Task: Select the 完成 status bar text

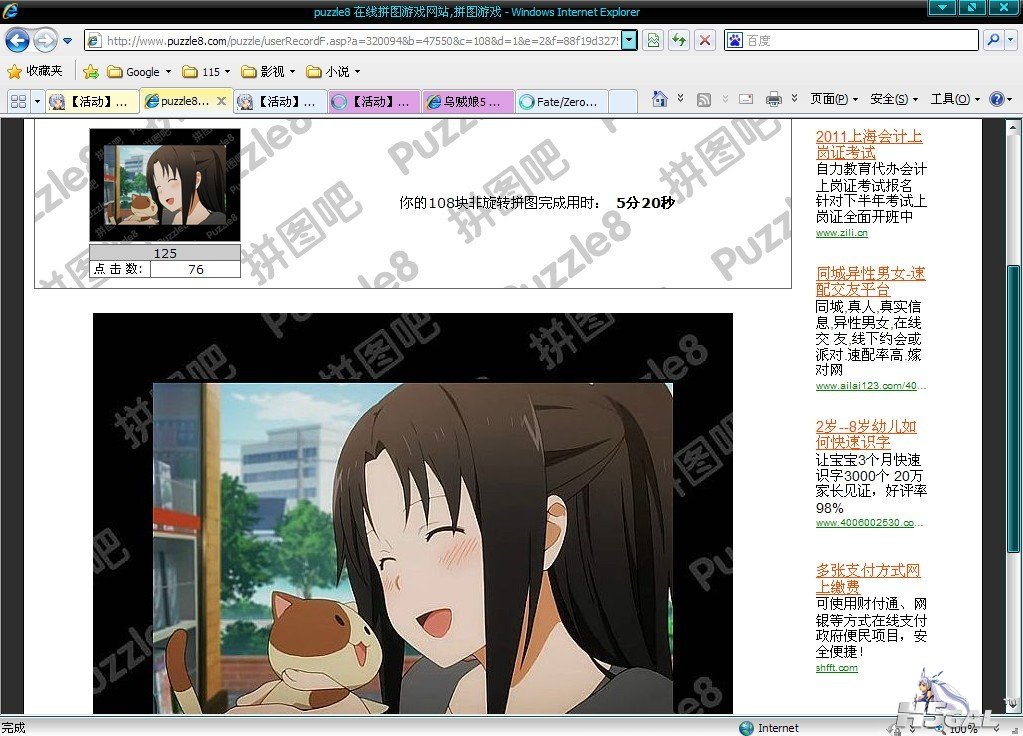Action: point(13,728)
